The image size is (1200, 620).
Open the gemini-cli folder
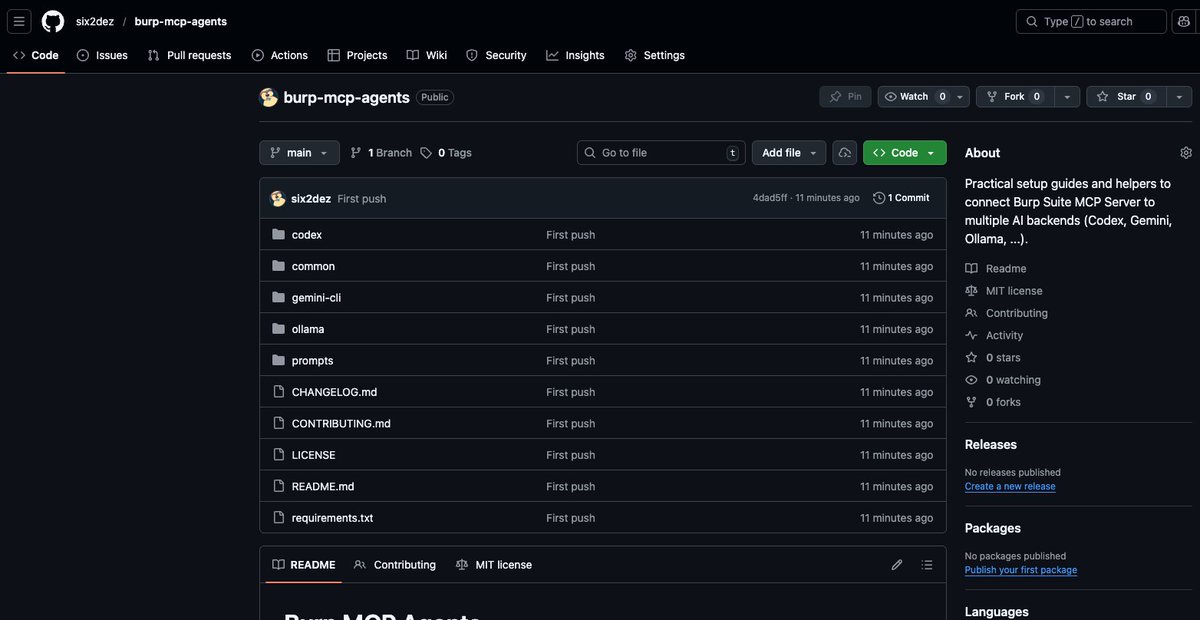click(x=316, y=297)
